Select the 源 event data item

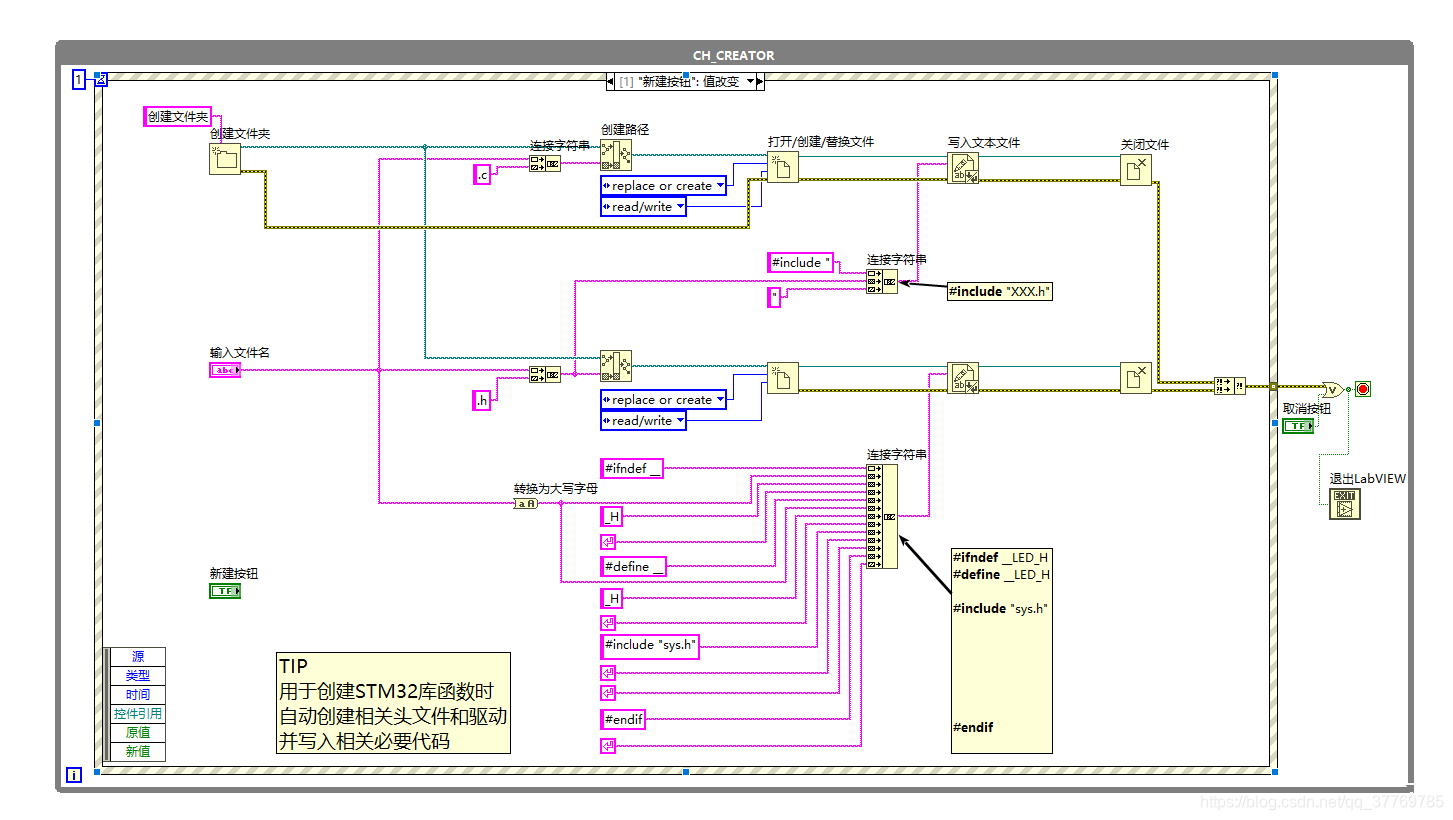138,657
